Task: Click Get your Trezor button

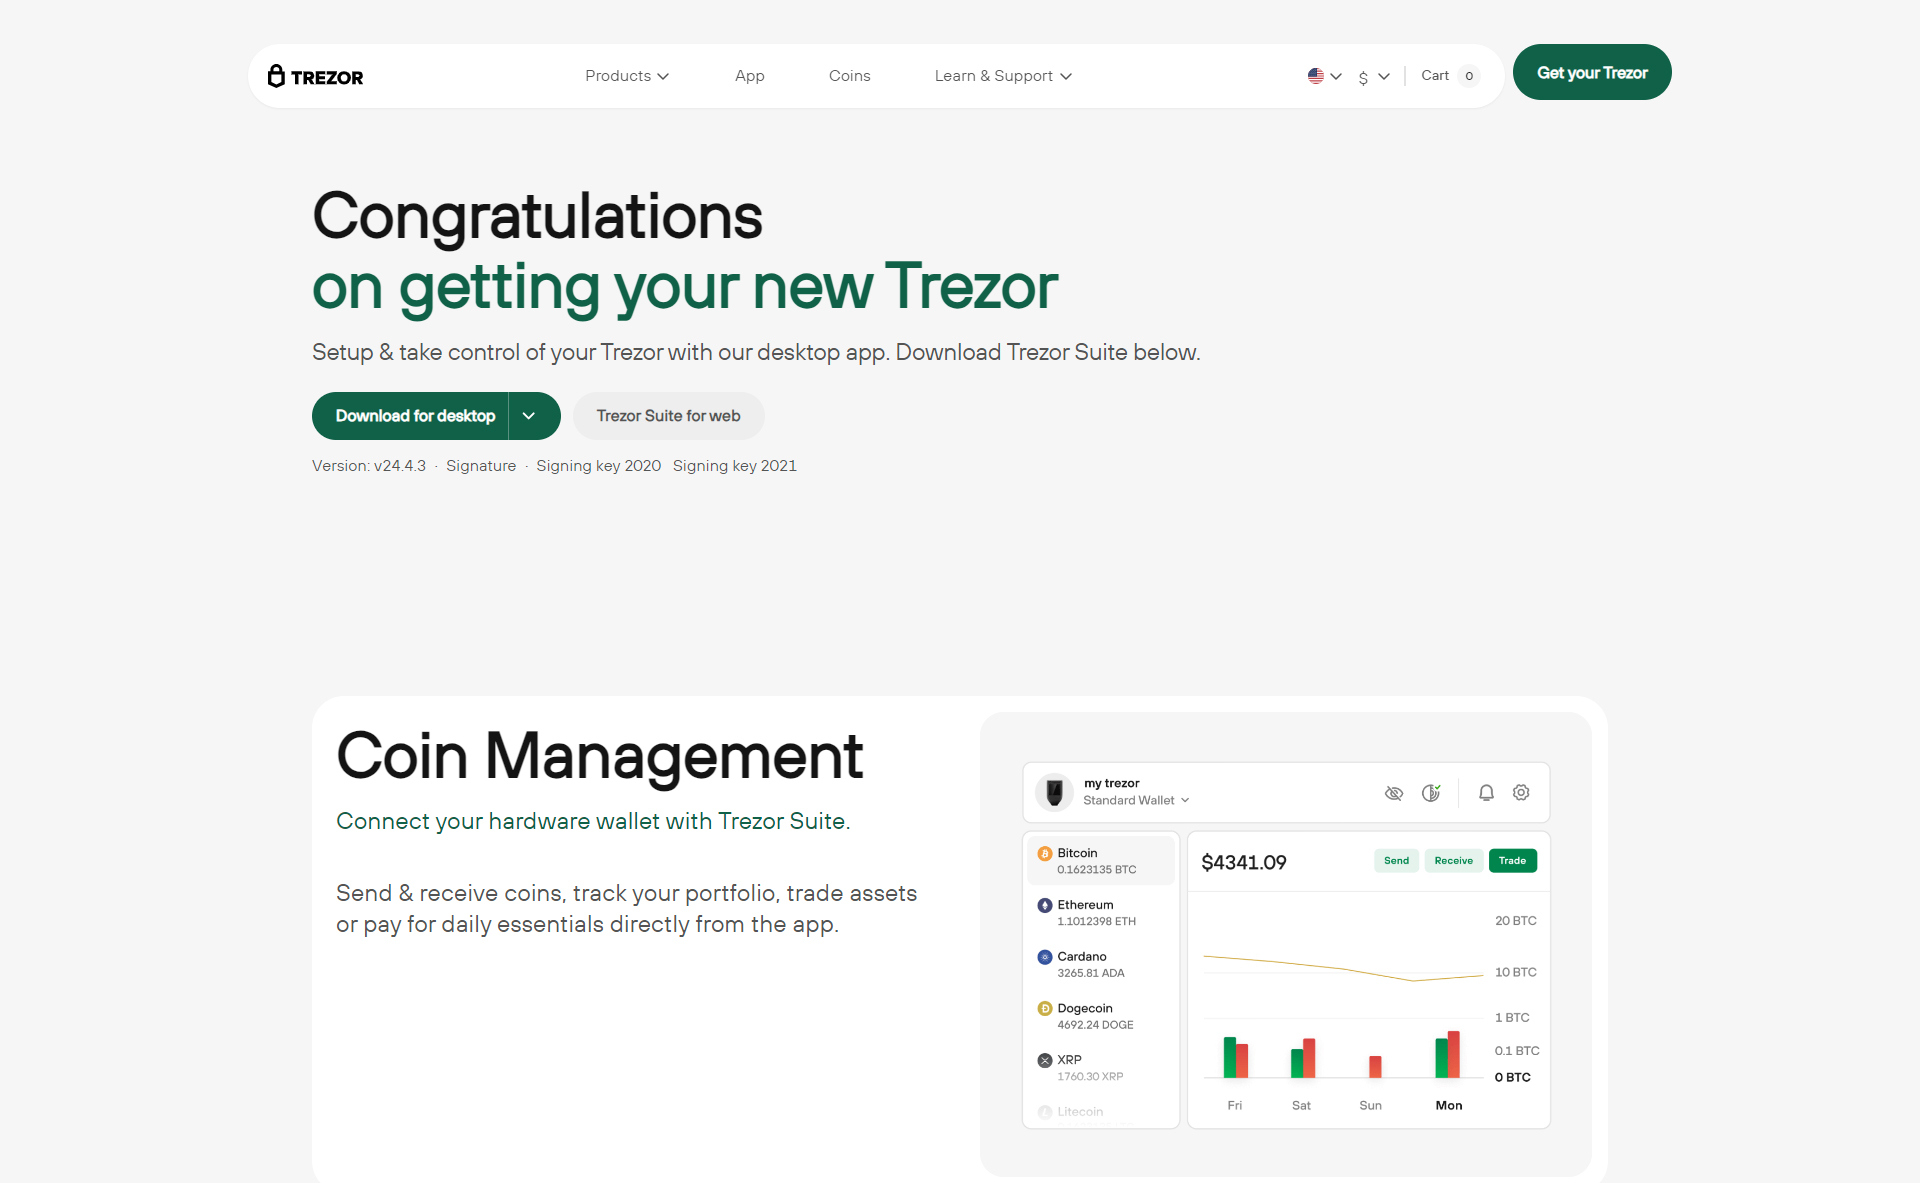Action: point(1591,73)
